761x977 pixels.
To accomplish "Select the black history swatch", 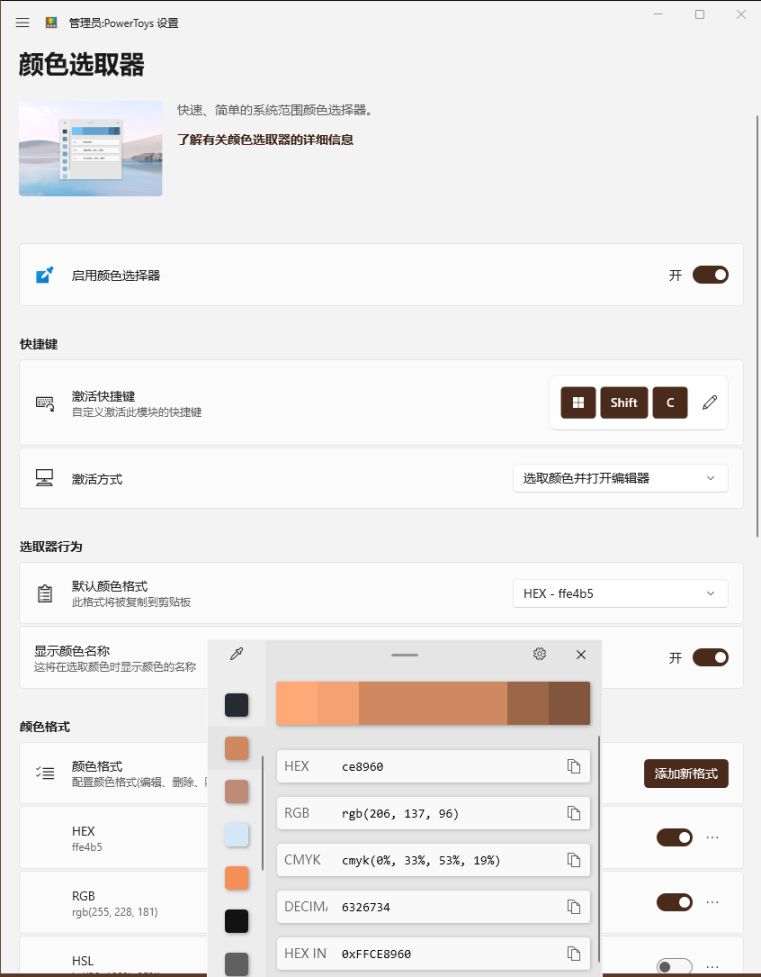I will 236,921.
